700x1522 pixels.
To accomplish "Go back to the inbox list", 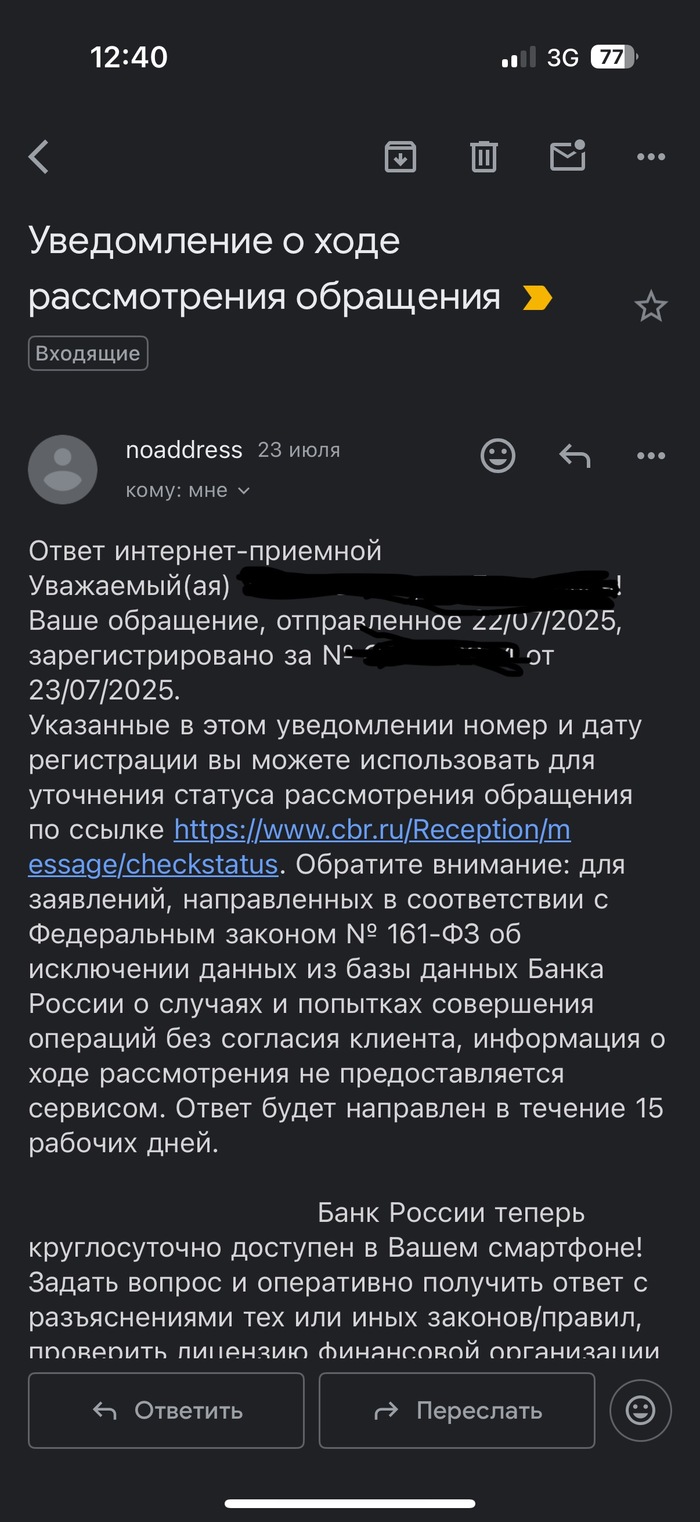I will [x=39, y=157].
